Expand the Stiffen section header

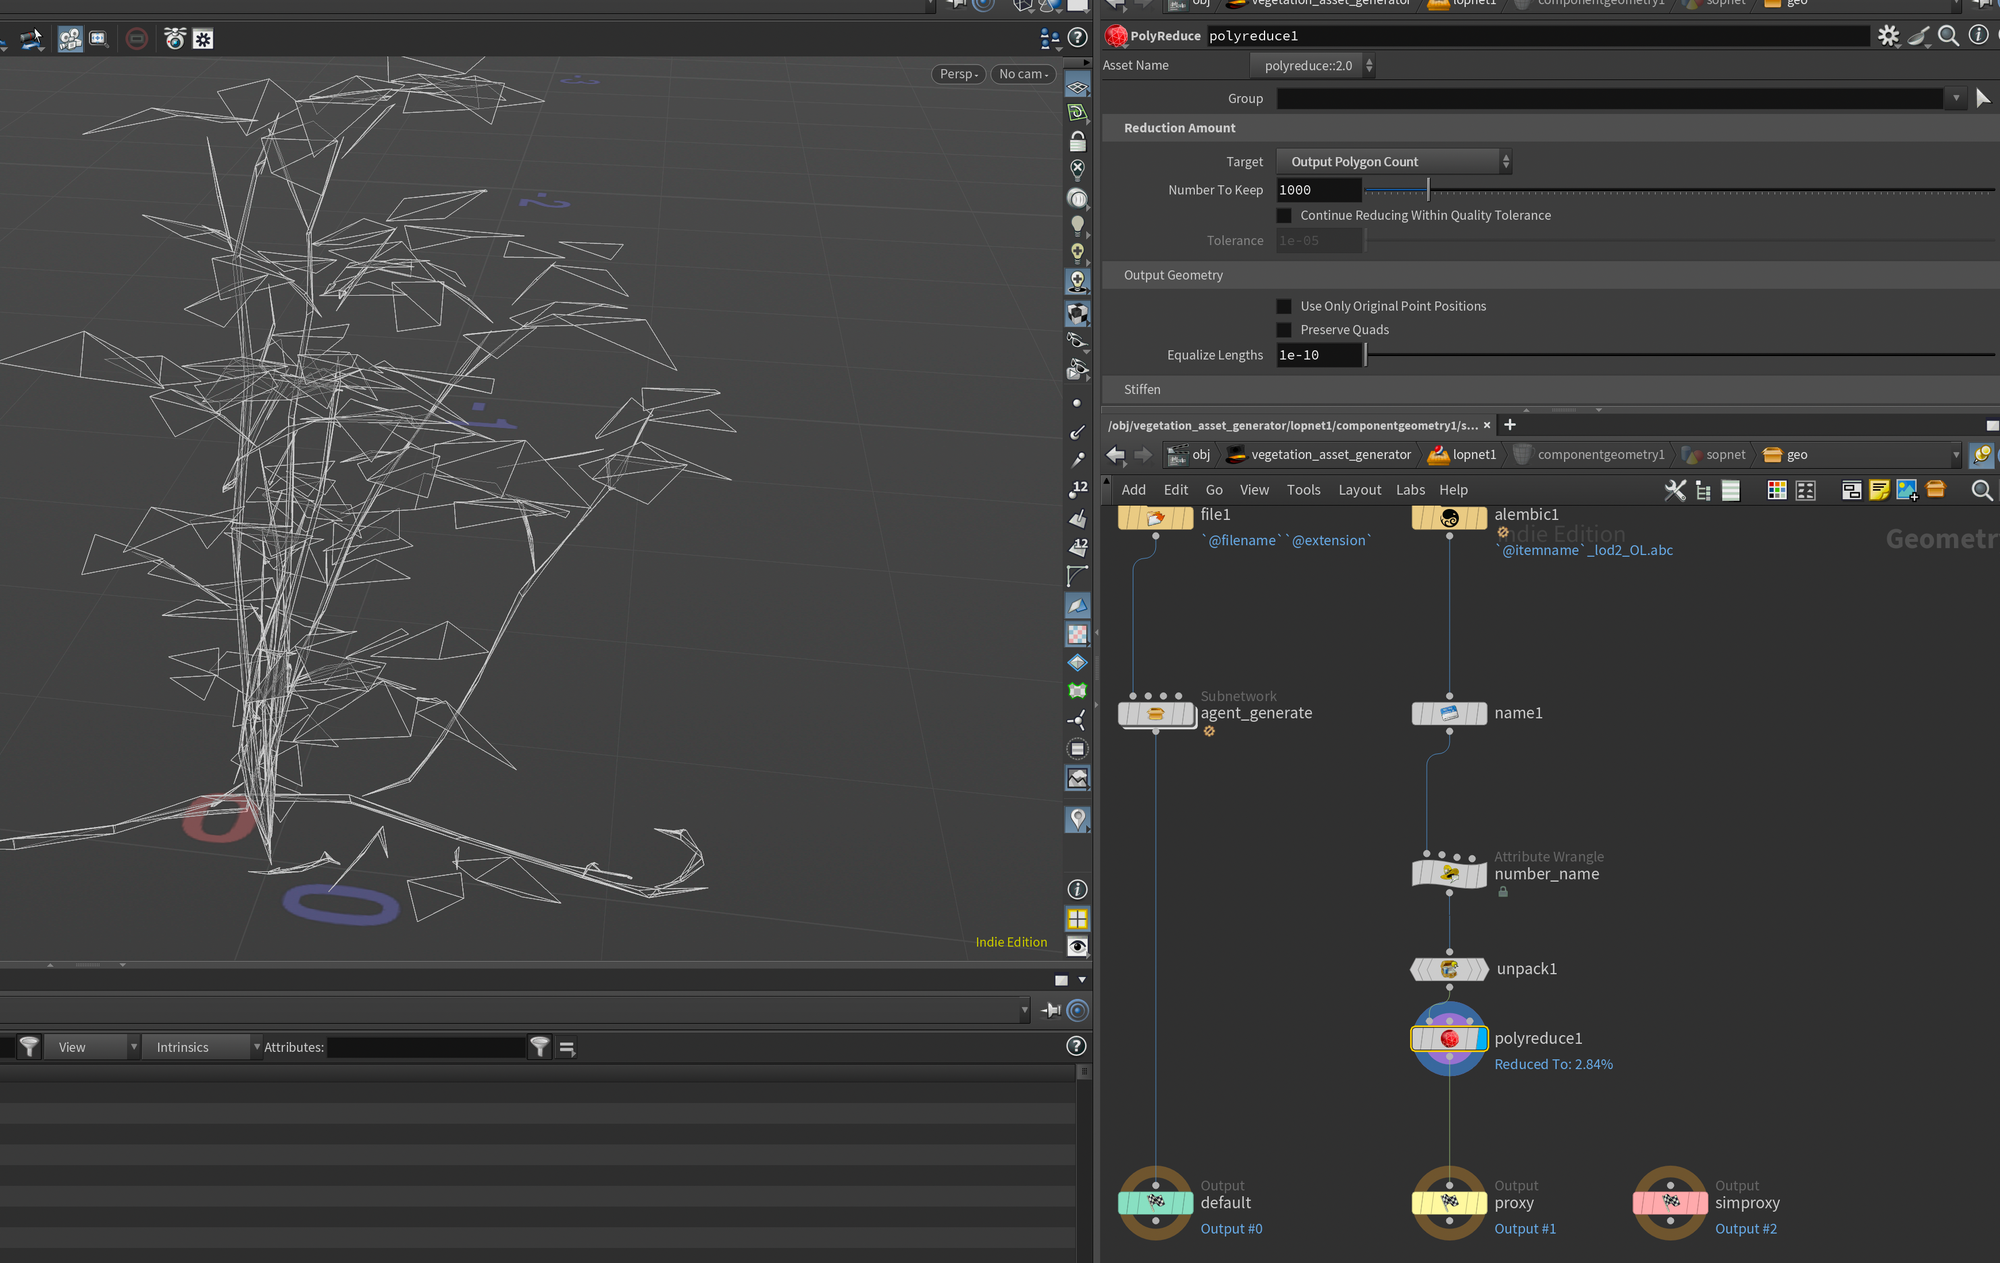tap(1142, 390)
